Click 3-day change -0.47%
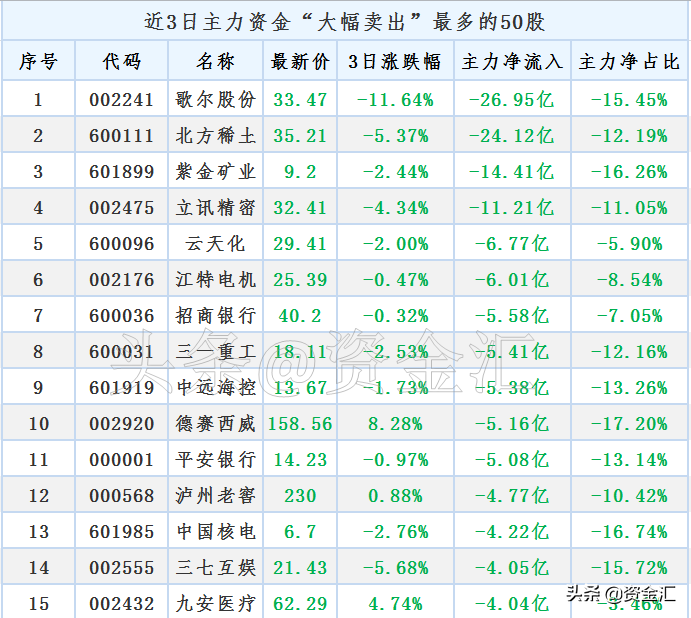691x618 pixels. [x=395, y=280]
